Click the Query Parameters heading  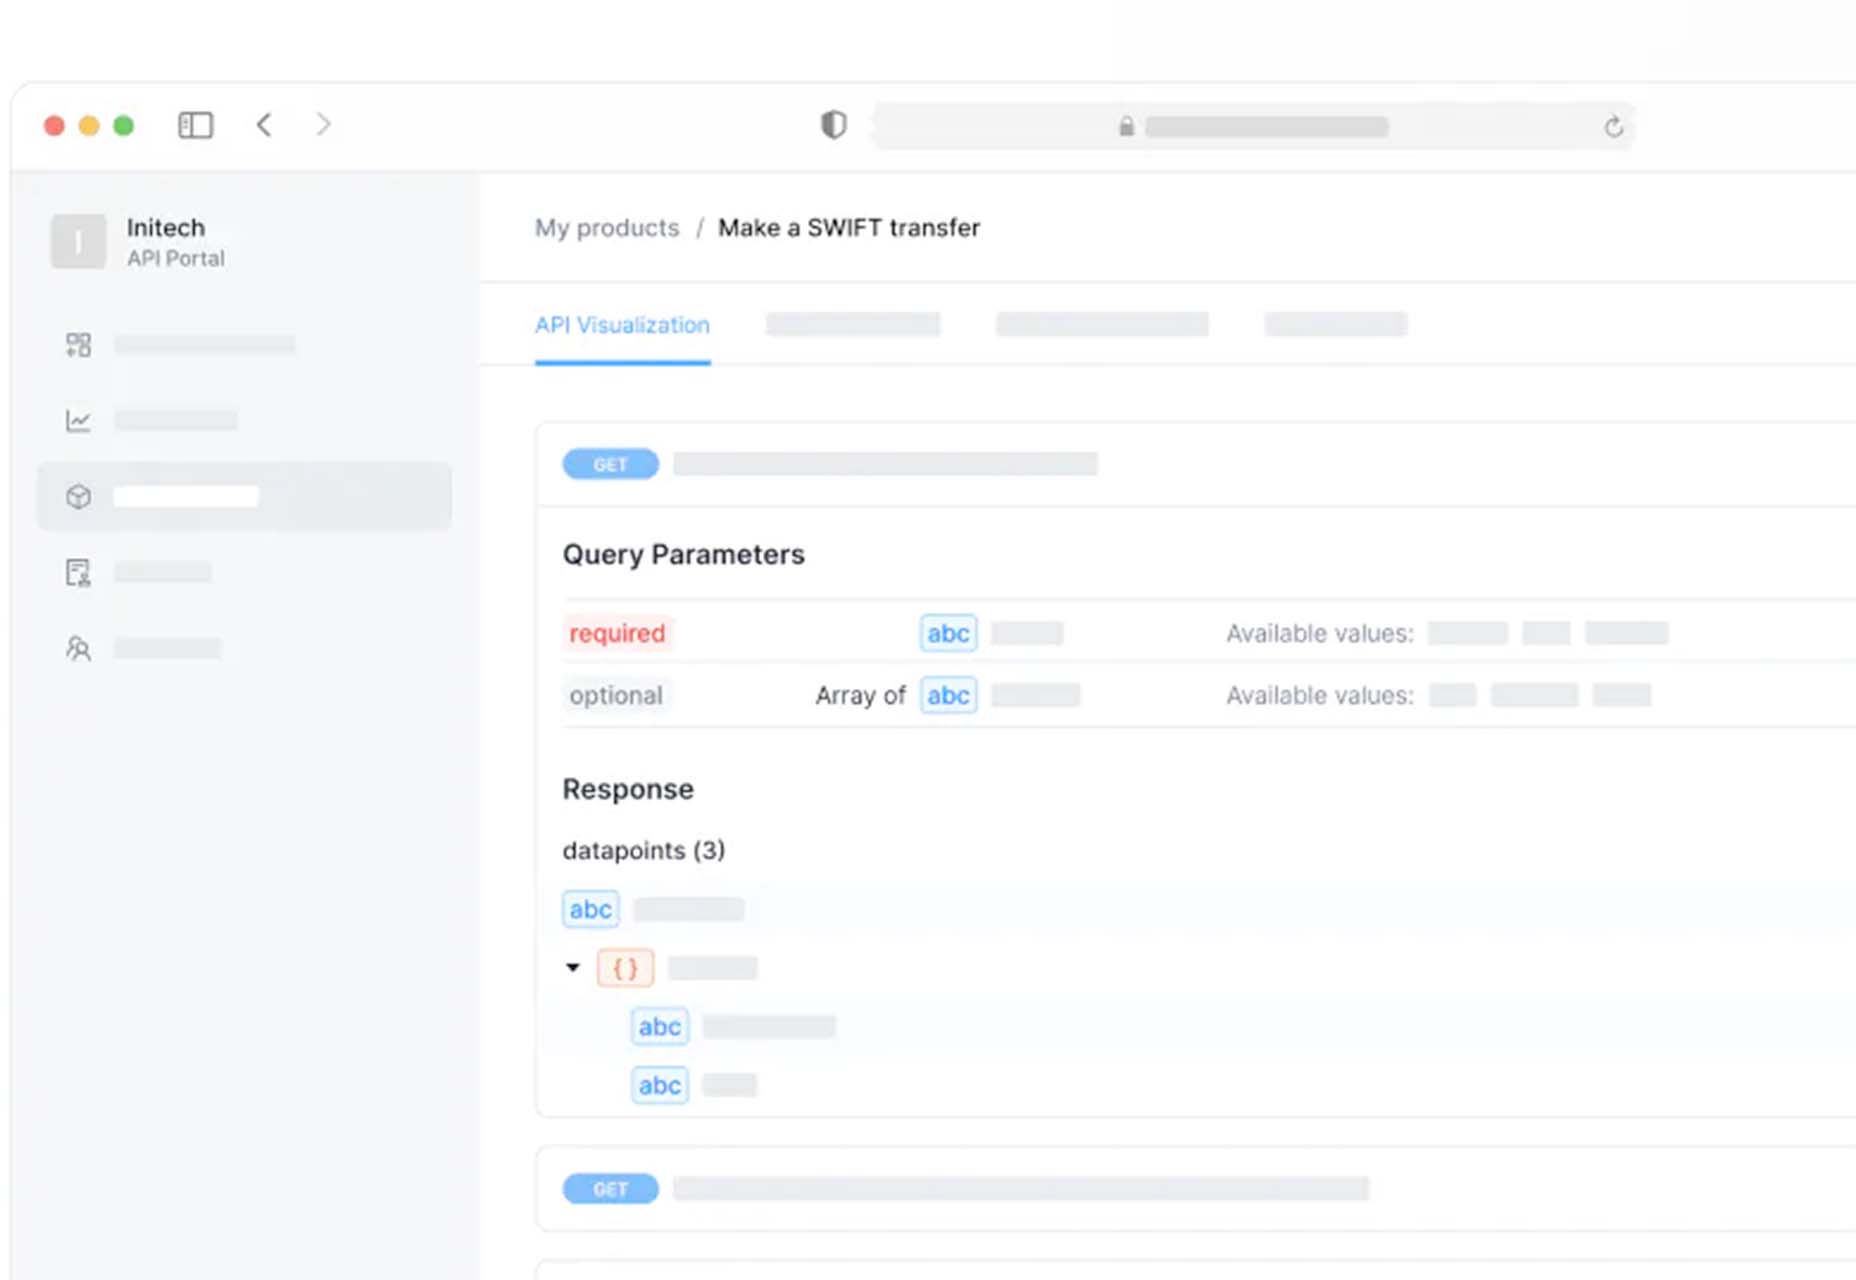(x=683, y=554)
